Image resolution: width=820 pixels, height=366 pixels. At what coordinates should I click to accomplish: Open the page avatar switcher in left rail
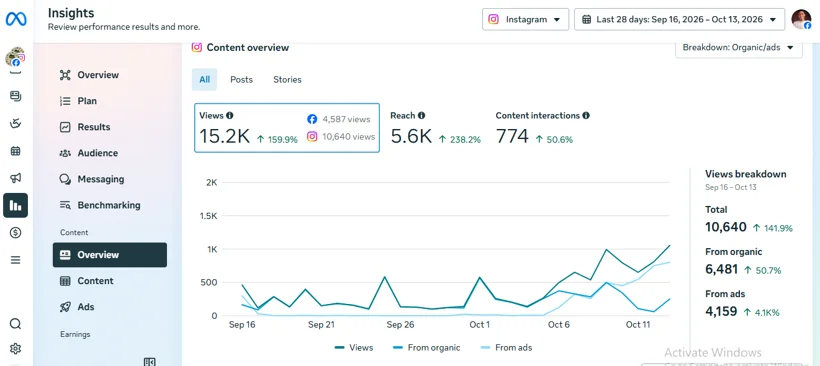click(15, 56)
